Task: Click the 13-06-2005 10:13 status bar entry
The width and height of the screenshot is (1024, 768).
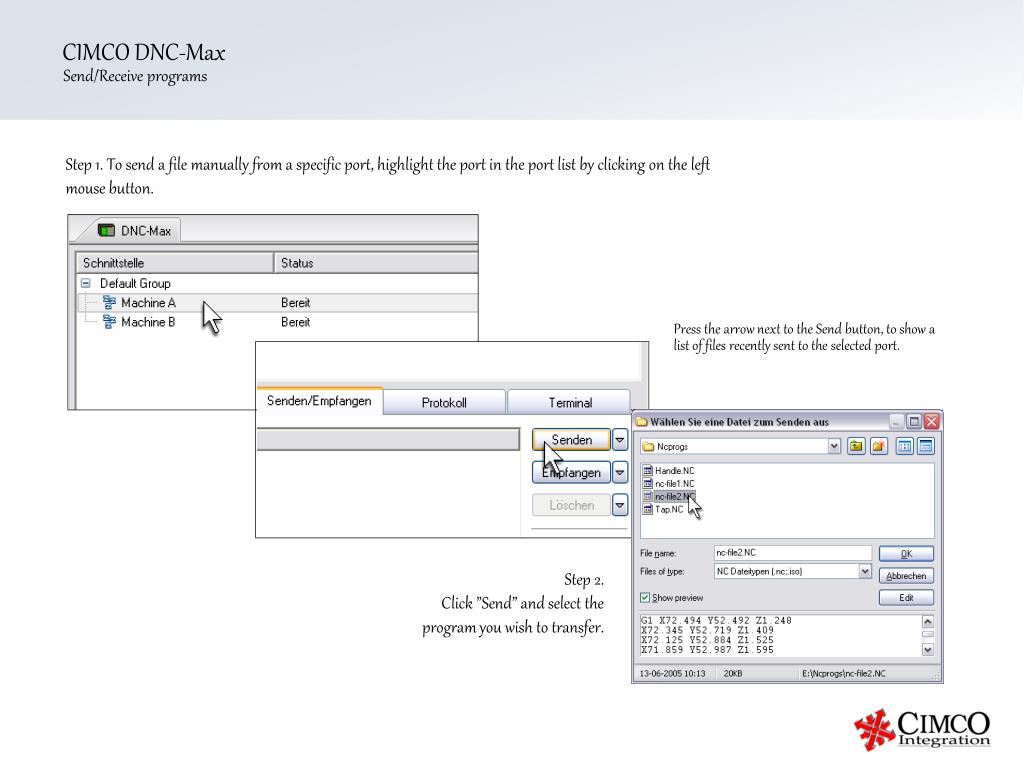Action: coord(672,673)
